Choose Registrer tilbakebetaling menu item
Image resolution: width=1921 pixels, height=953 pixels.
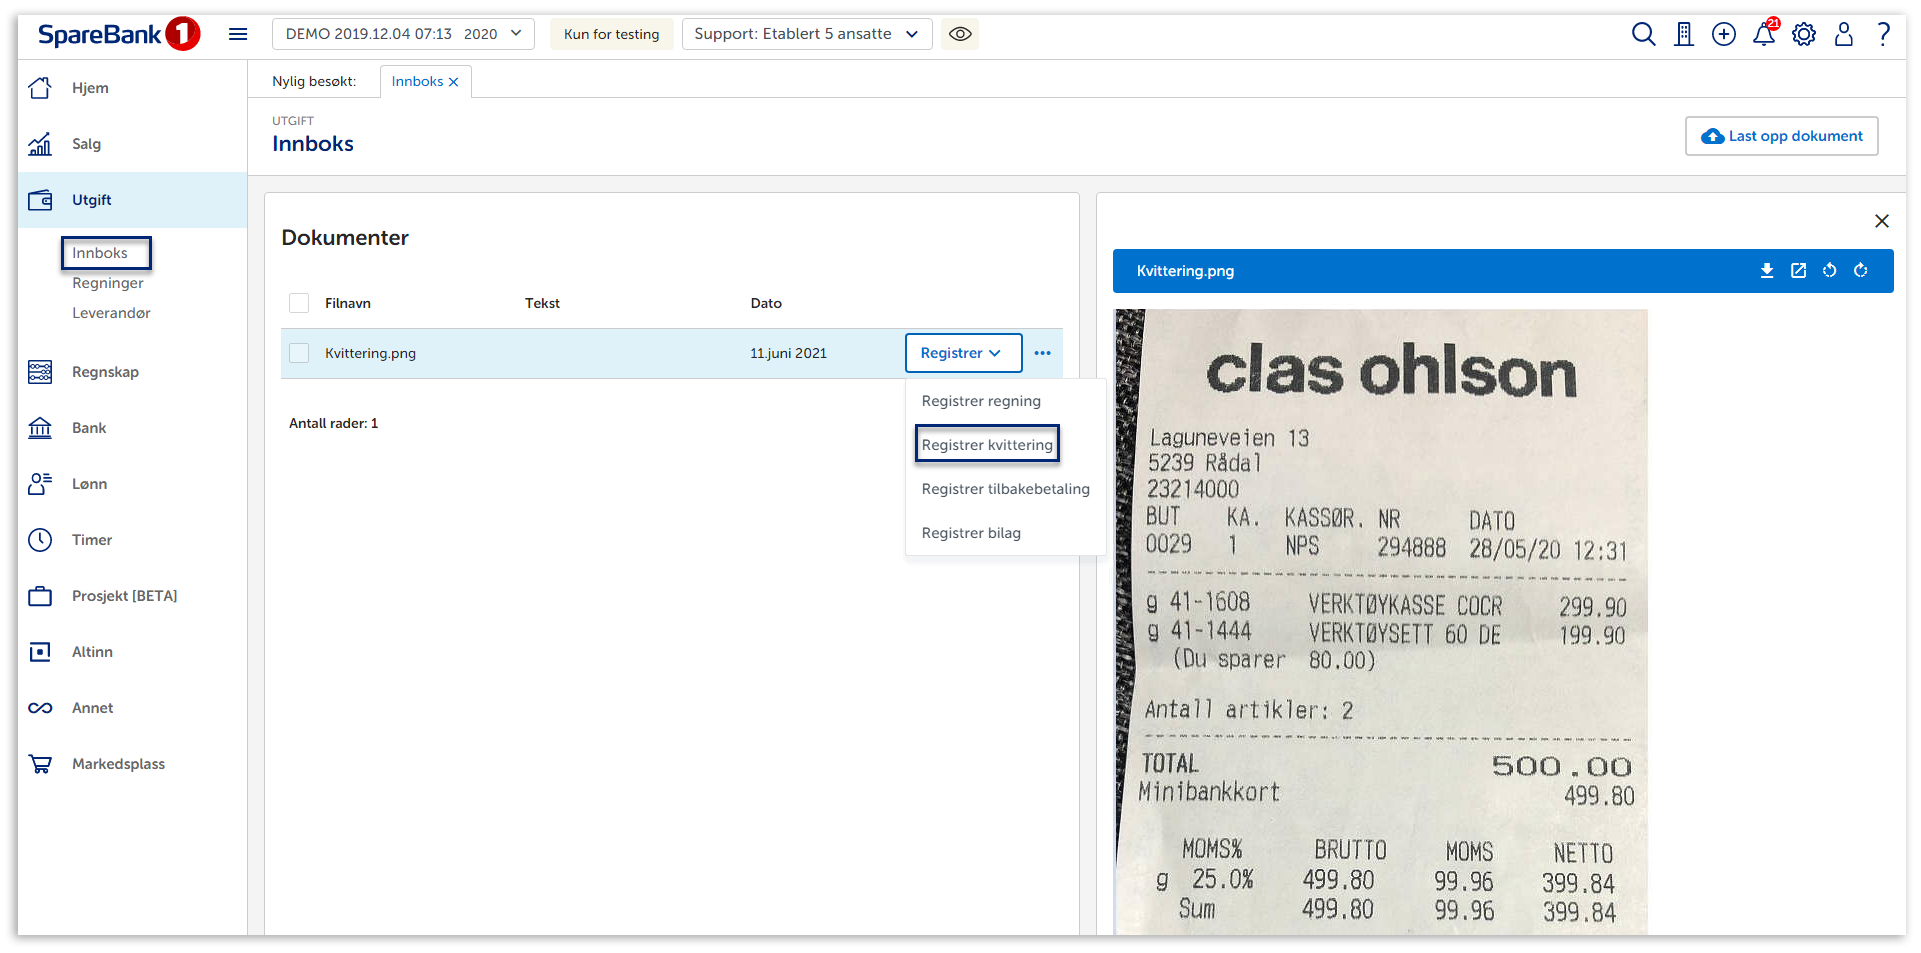click(x=1005, y=489)
